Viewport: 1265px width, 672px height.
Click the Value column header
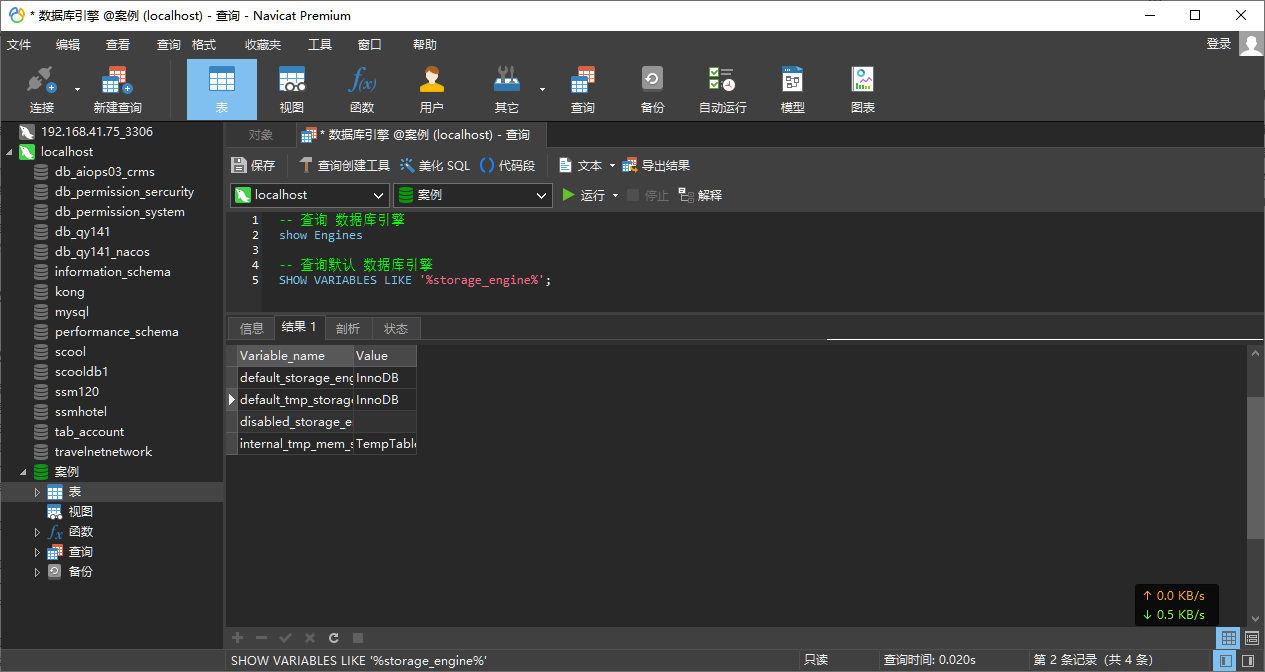[385, 356]
